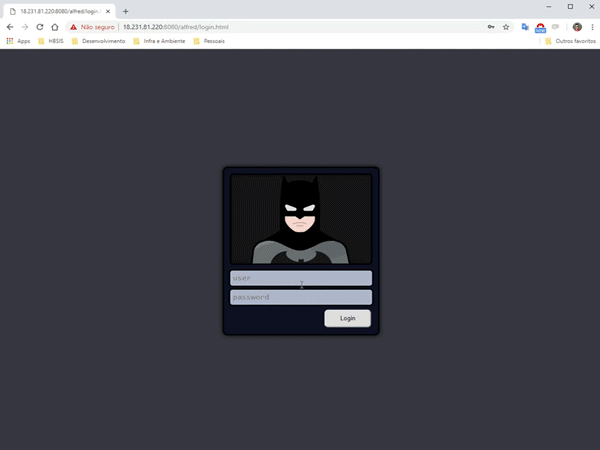Close the browser window
The height and width of the screenshot is (450, 600).
click(x=591, y=7)
